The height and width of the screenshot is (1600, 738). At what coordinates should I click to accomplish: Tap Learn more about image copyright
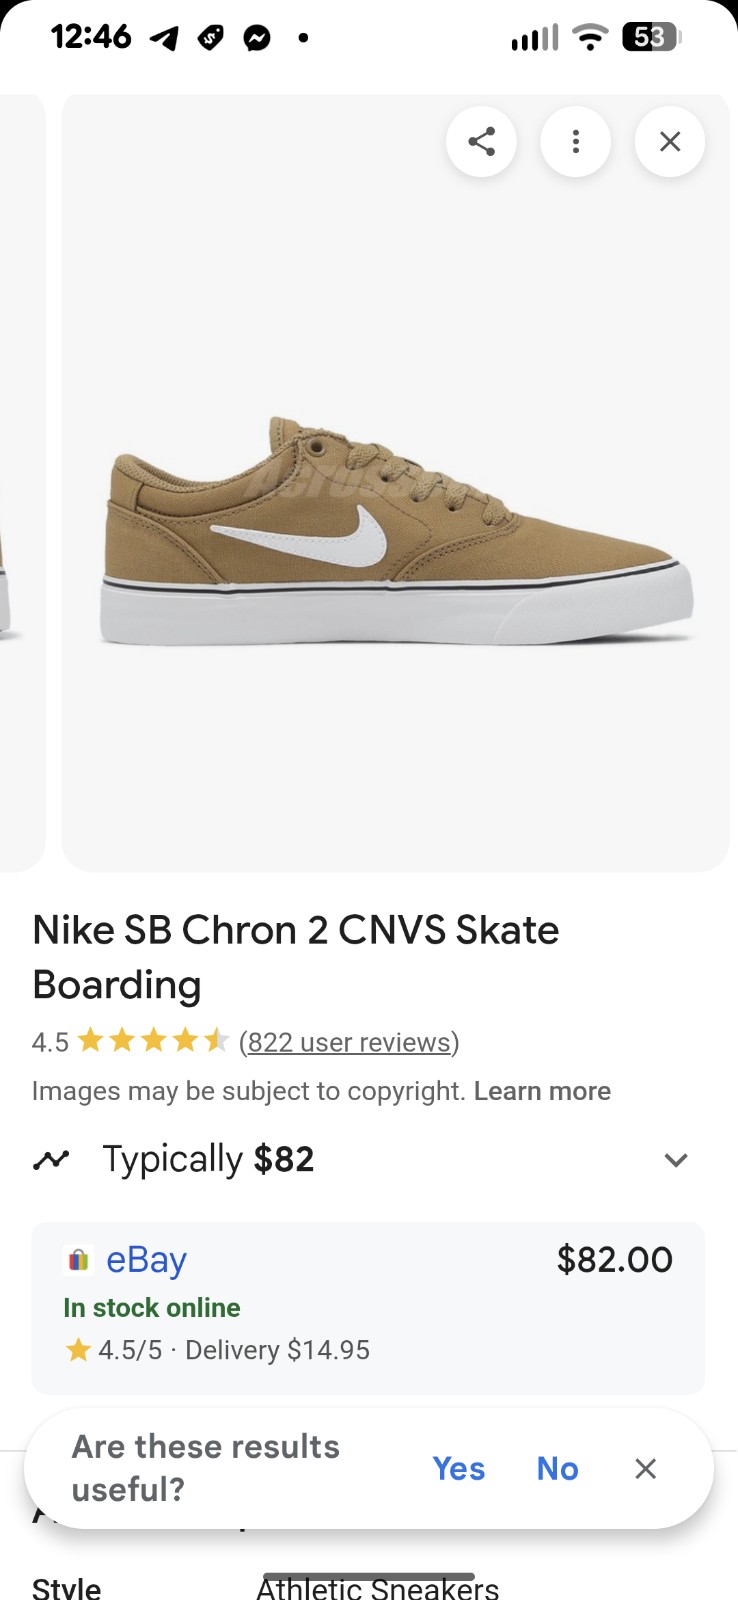pos(542,1091)
